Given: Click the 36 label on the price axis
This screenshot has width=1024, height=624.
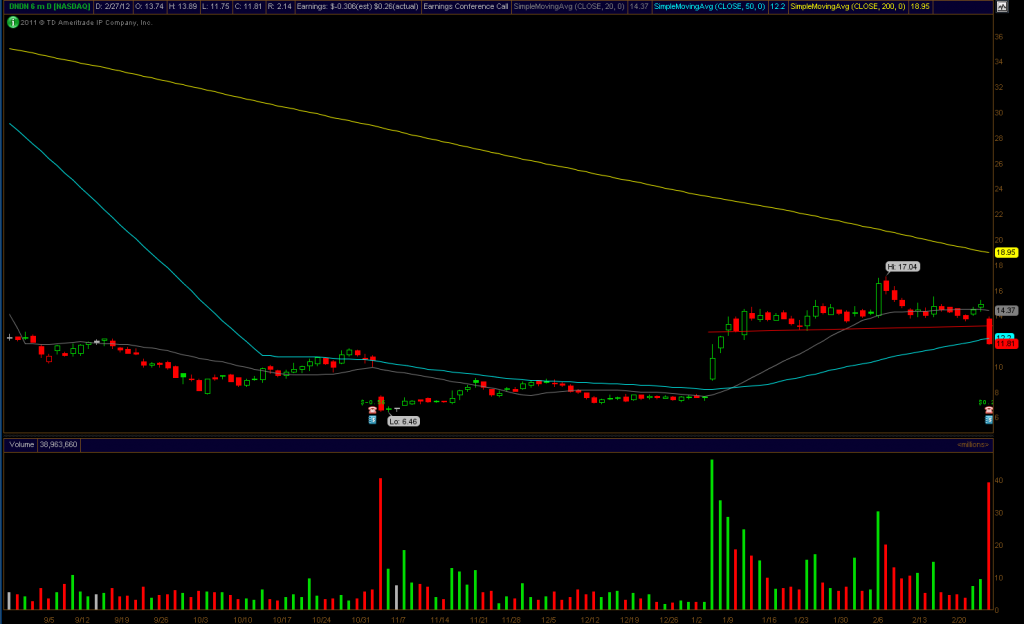Looking at the screenshot, I should (999, 37).
